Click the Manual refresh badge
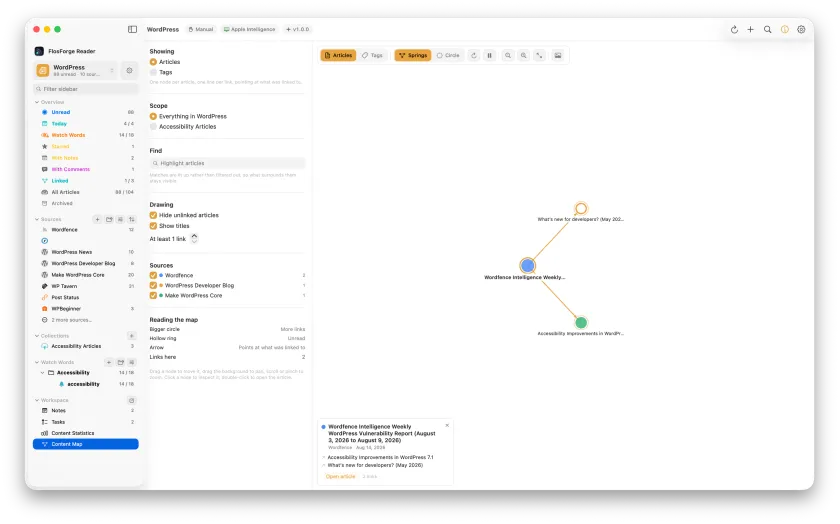This screenshot has height=524, width=840. point(201,29)
